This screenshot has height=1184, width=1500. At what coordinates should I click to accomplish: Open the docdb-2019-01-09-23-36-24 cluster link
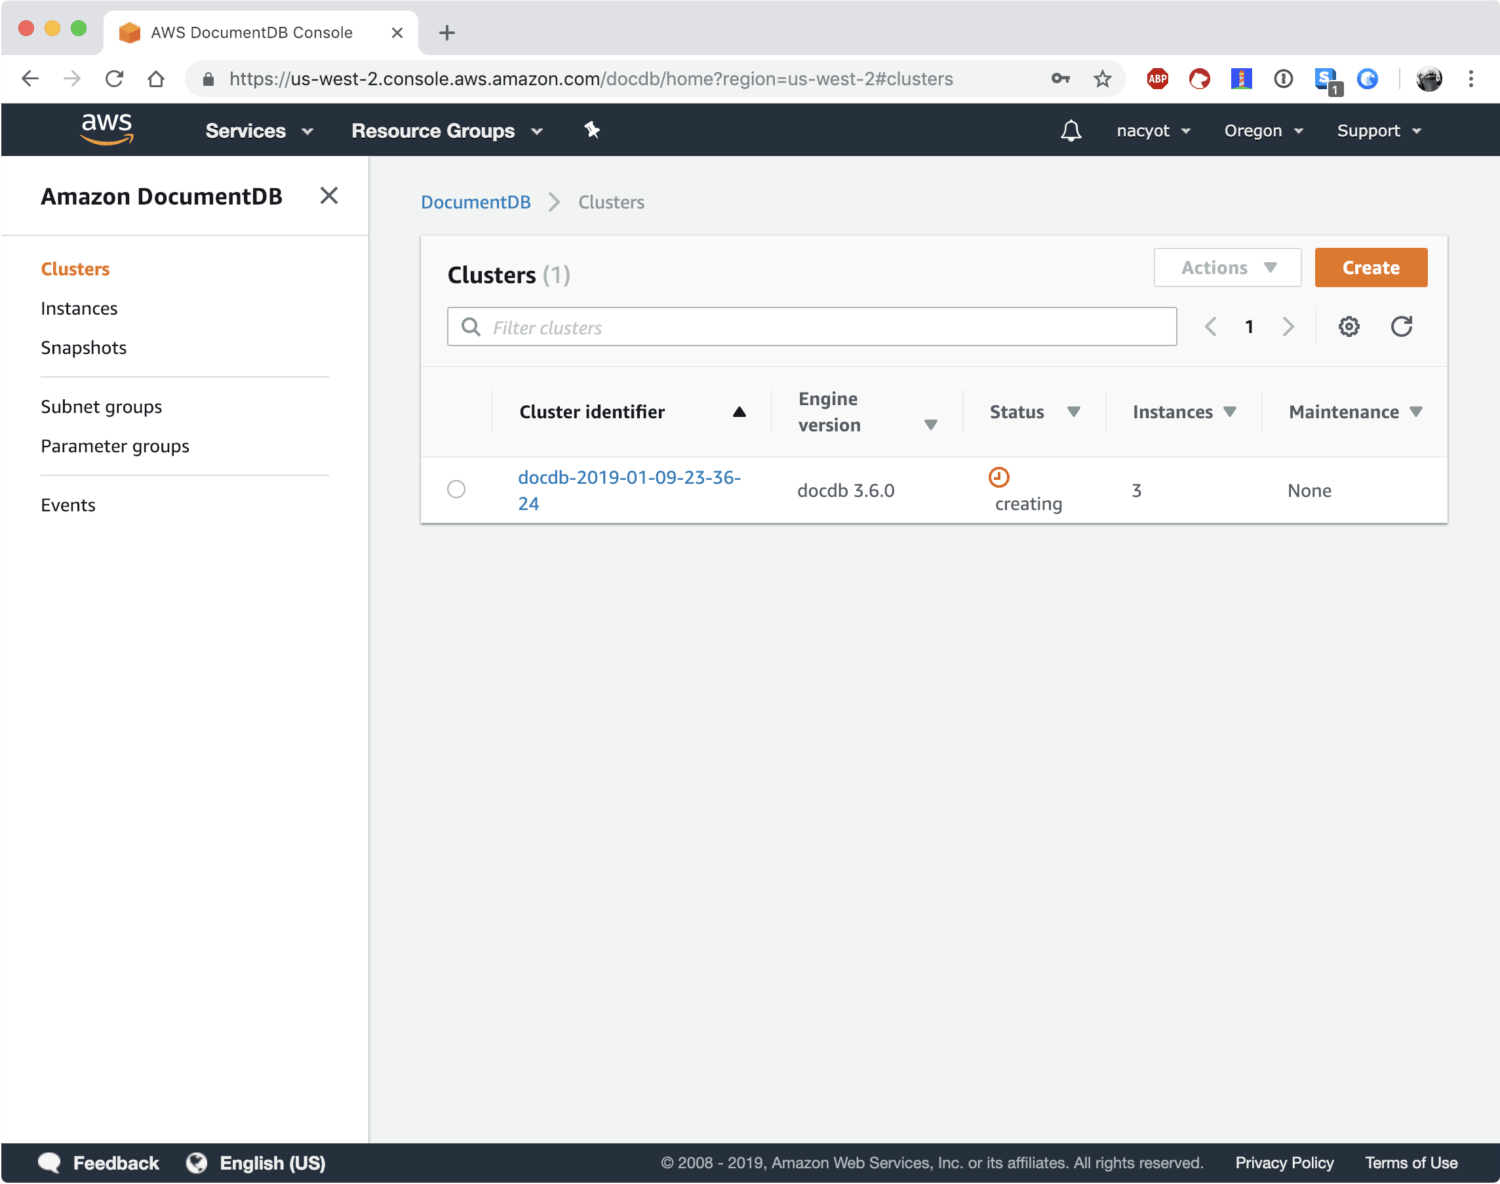[629, 490]
